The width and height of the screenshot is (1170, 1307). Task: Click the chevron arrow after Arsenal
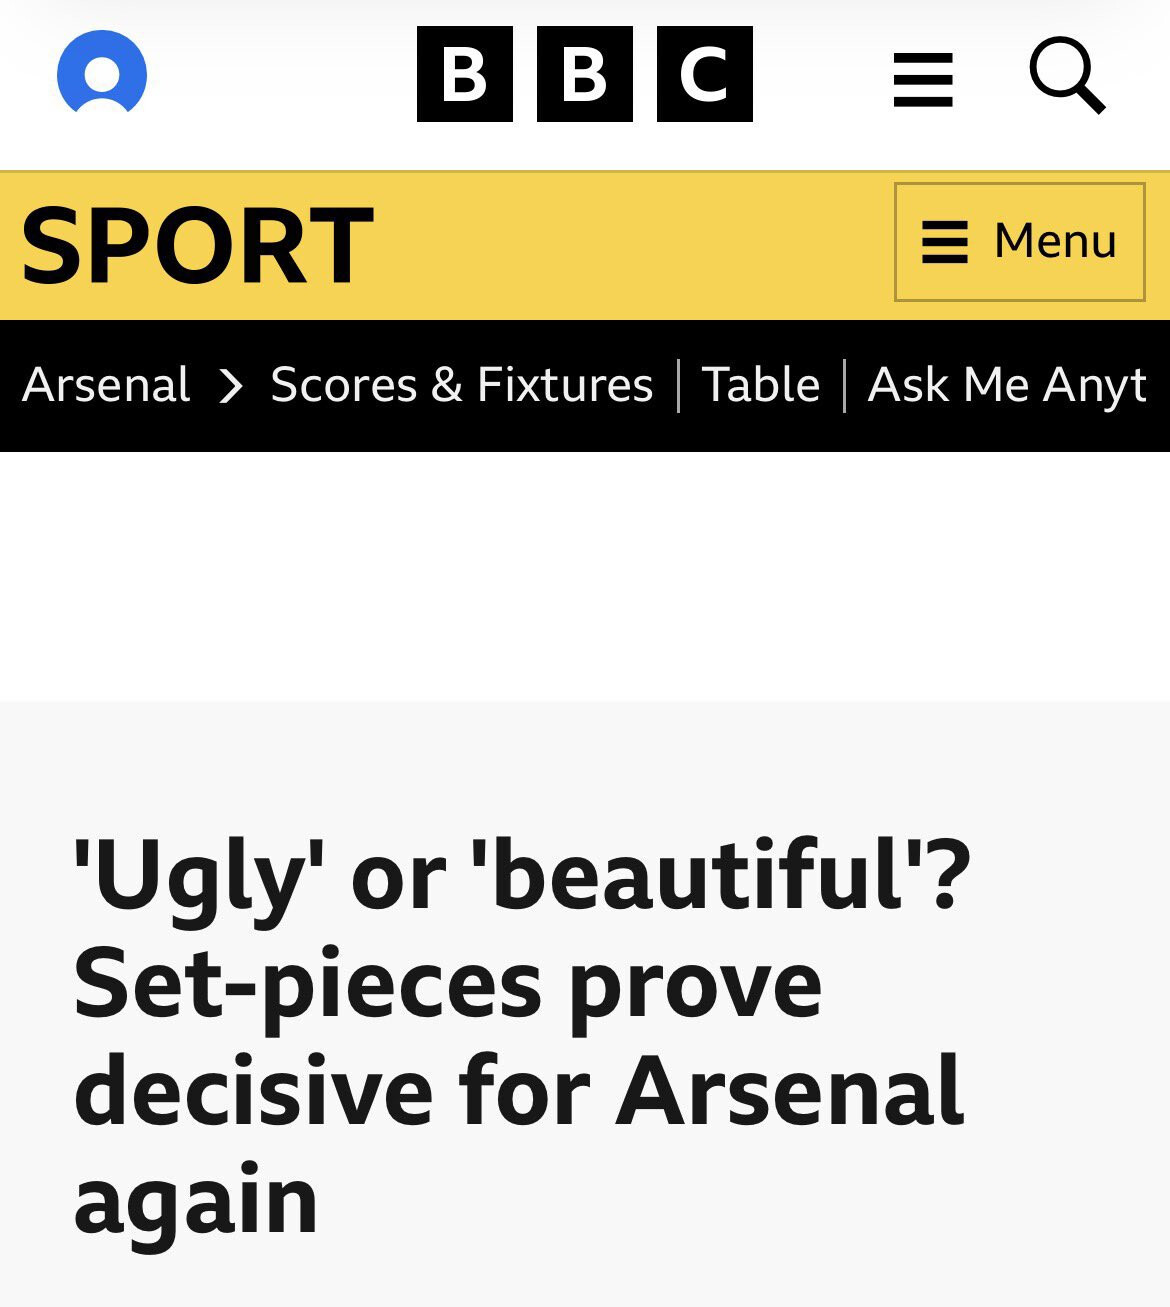tap(231, 386)
